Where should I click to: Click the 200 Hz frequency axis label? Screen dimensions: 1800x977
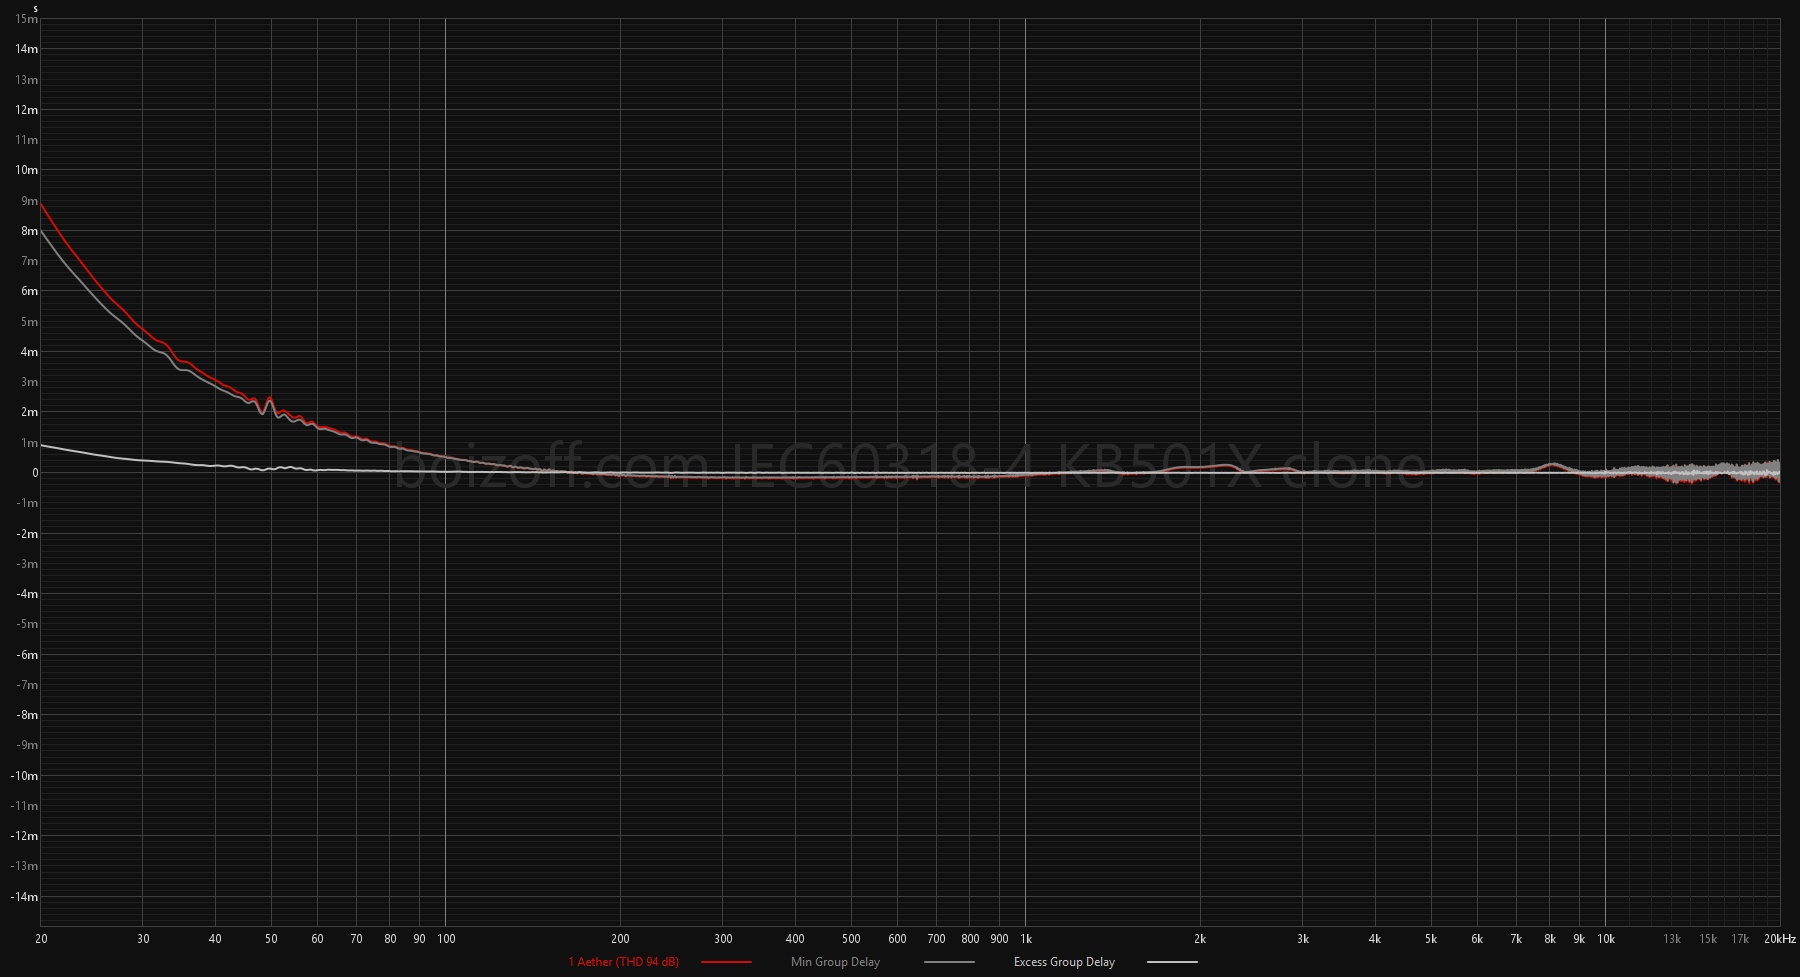(x=620, y=939)
